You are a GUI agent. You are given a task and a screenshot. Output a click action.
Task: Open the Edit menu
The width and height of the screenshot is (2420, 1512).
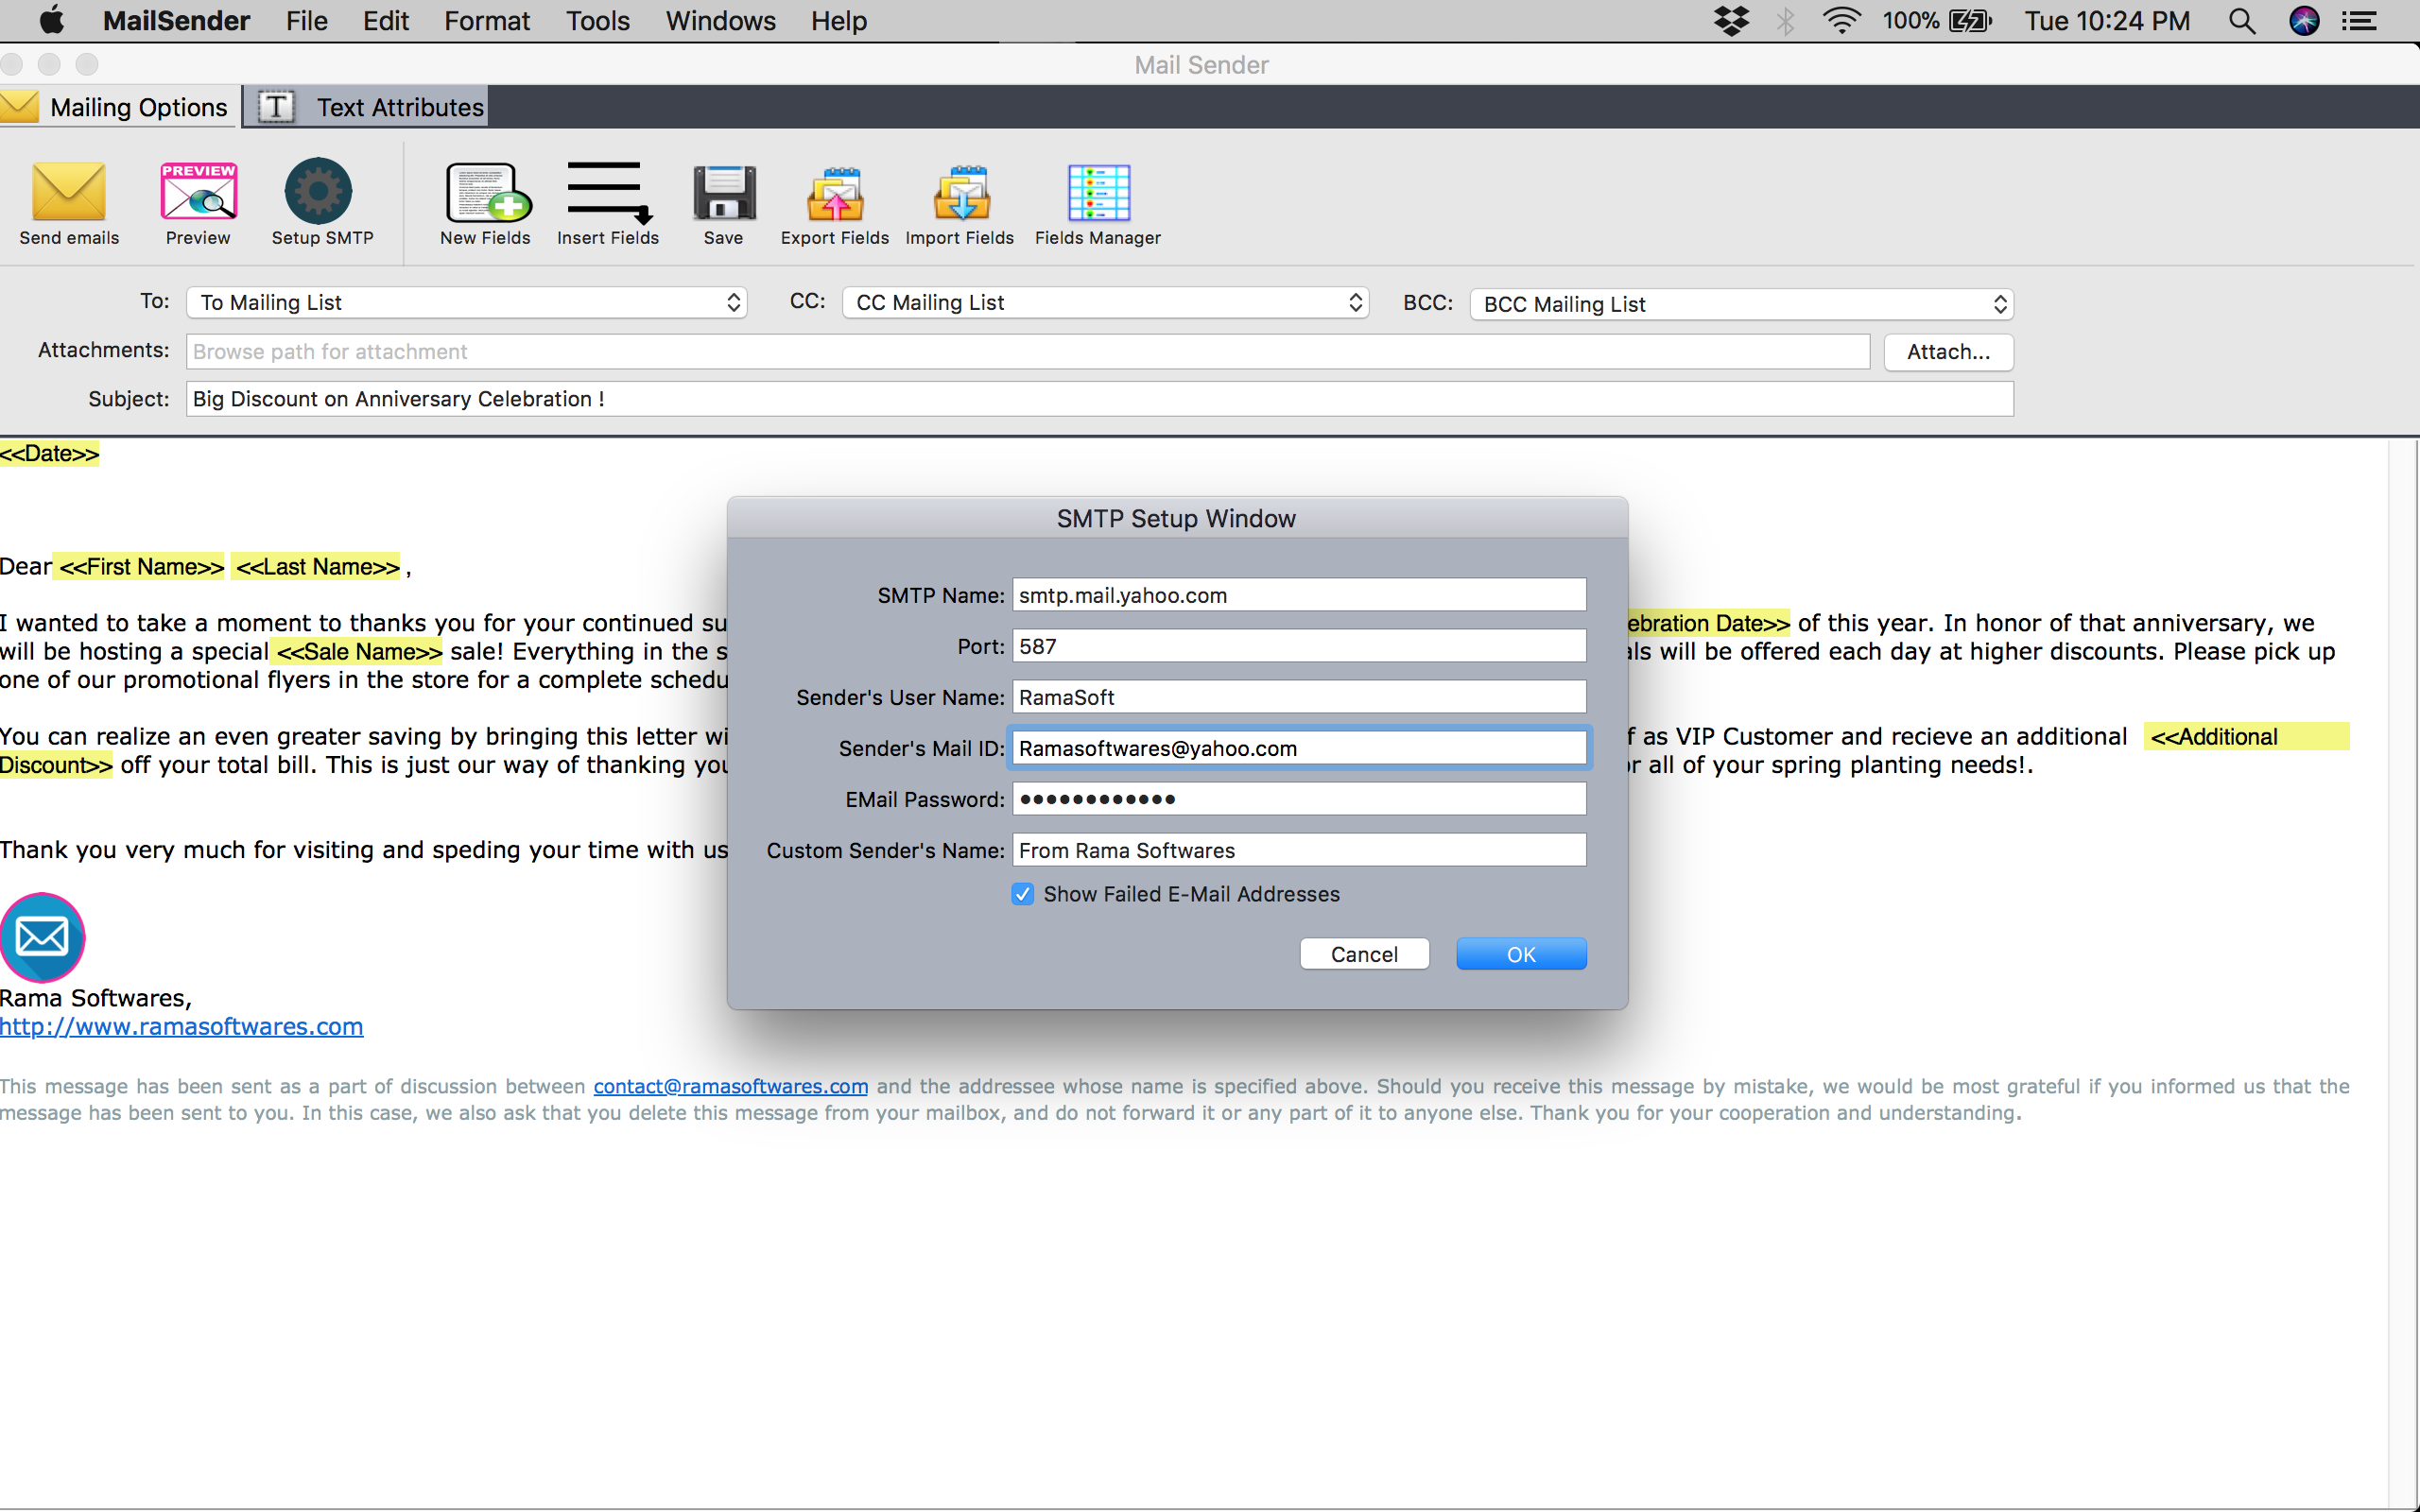pyautogui.click(x=386, y=21)
